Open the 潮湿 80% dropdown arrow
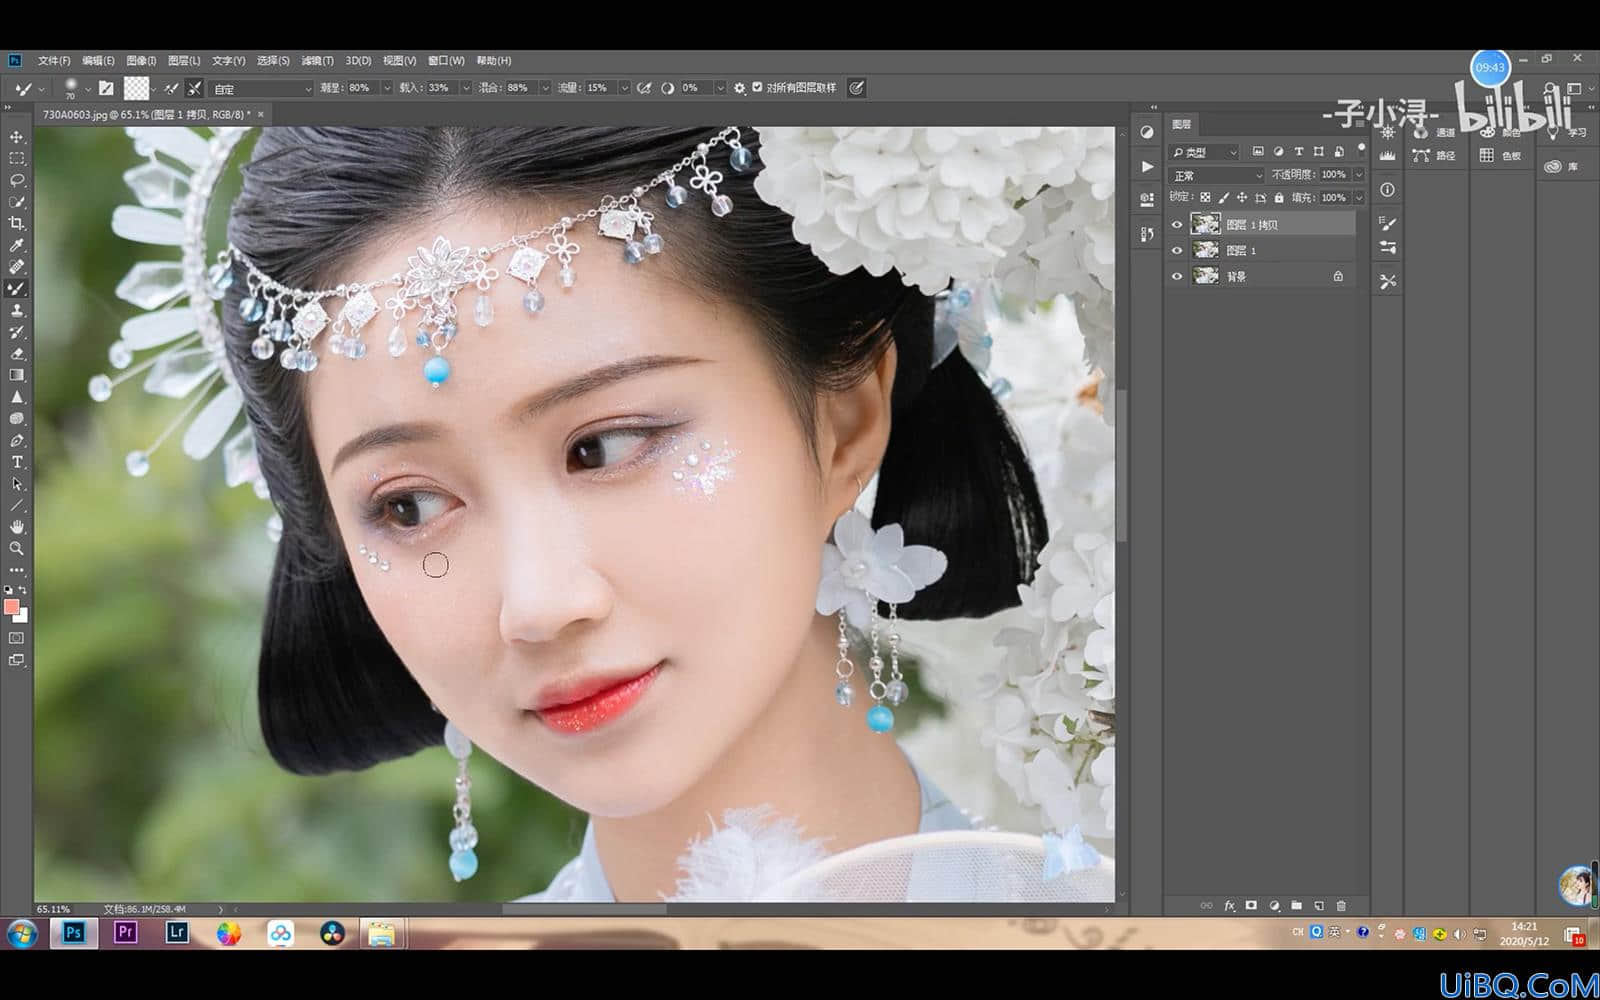The height and width of the screenshot is (1000, 1600). click(386, 88)
